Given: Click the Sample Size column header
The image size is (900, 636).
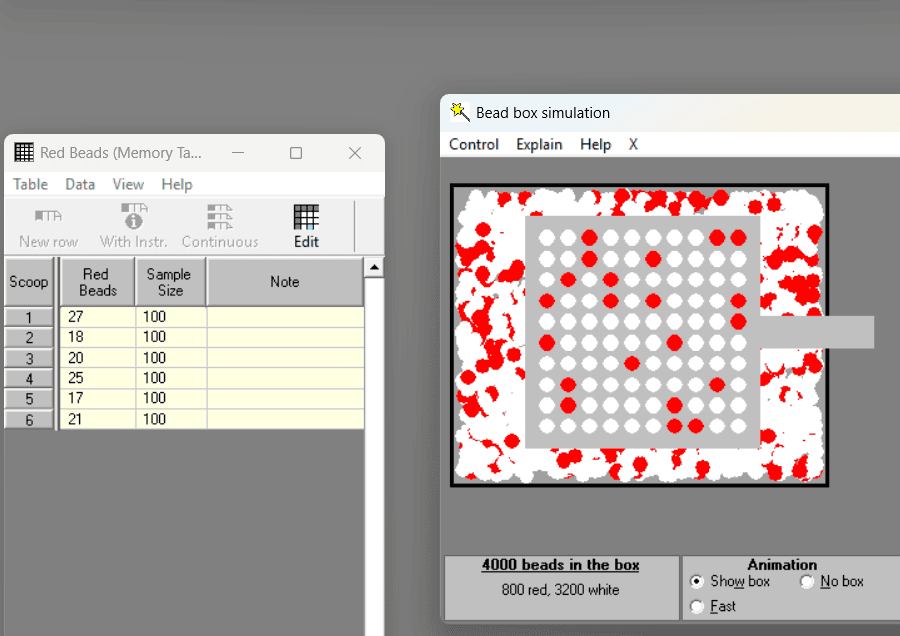Looking at the screenshot, I should coord(170,282).
